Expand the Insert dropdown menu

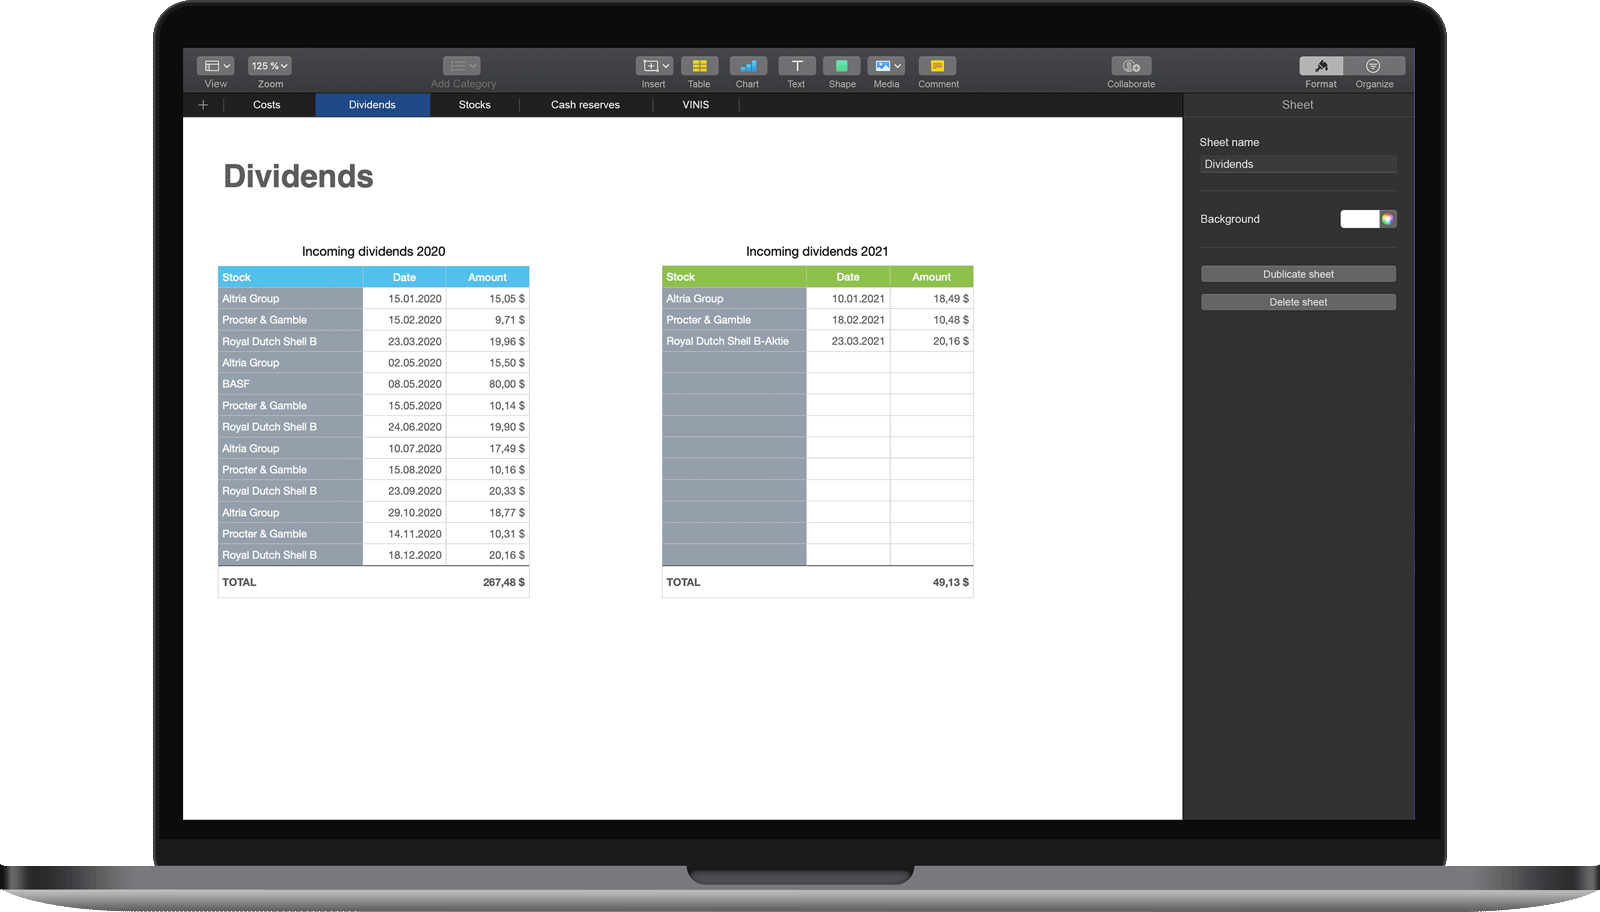pyautogui.click(x=654, y=66)
